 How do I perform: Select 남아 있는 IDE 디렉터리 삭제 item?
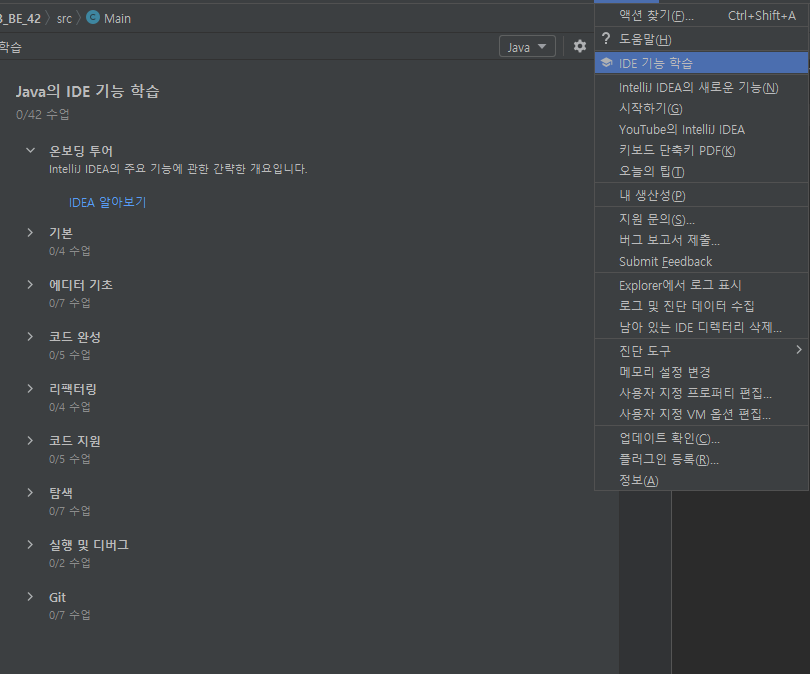(702, 327)
